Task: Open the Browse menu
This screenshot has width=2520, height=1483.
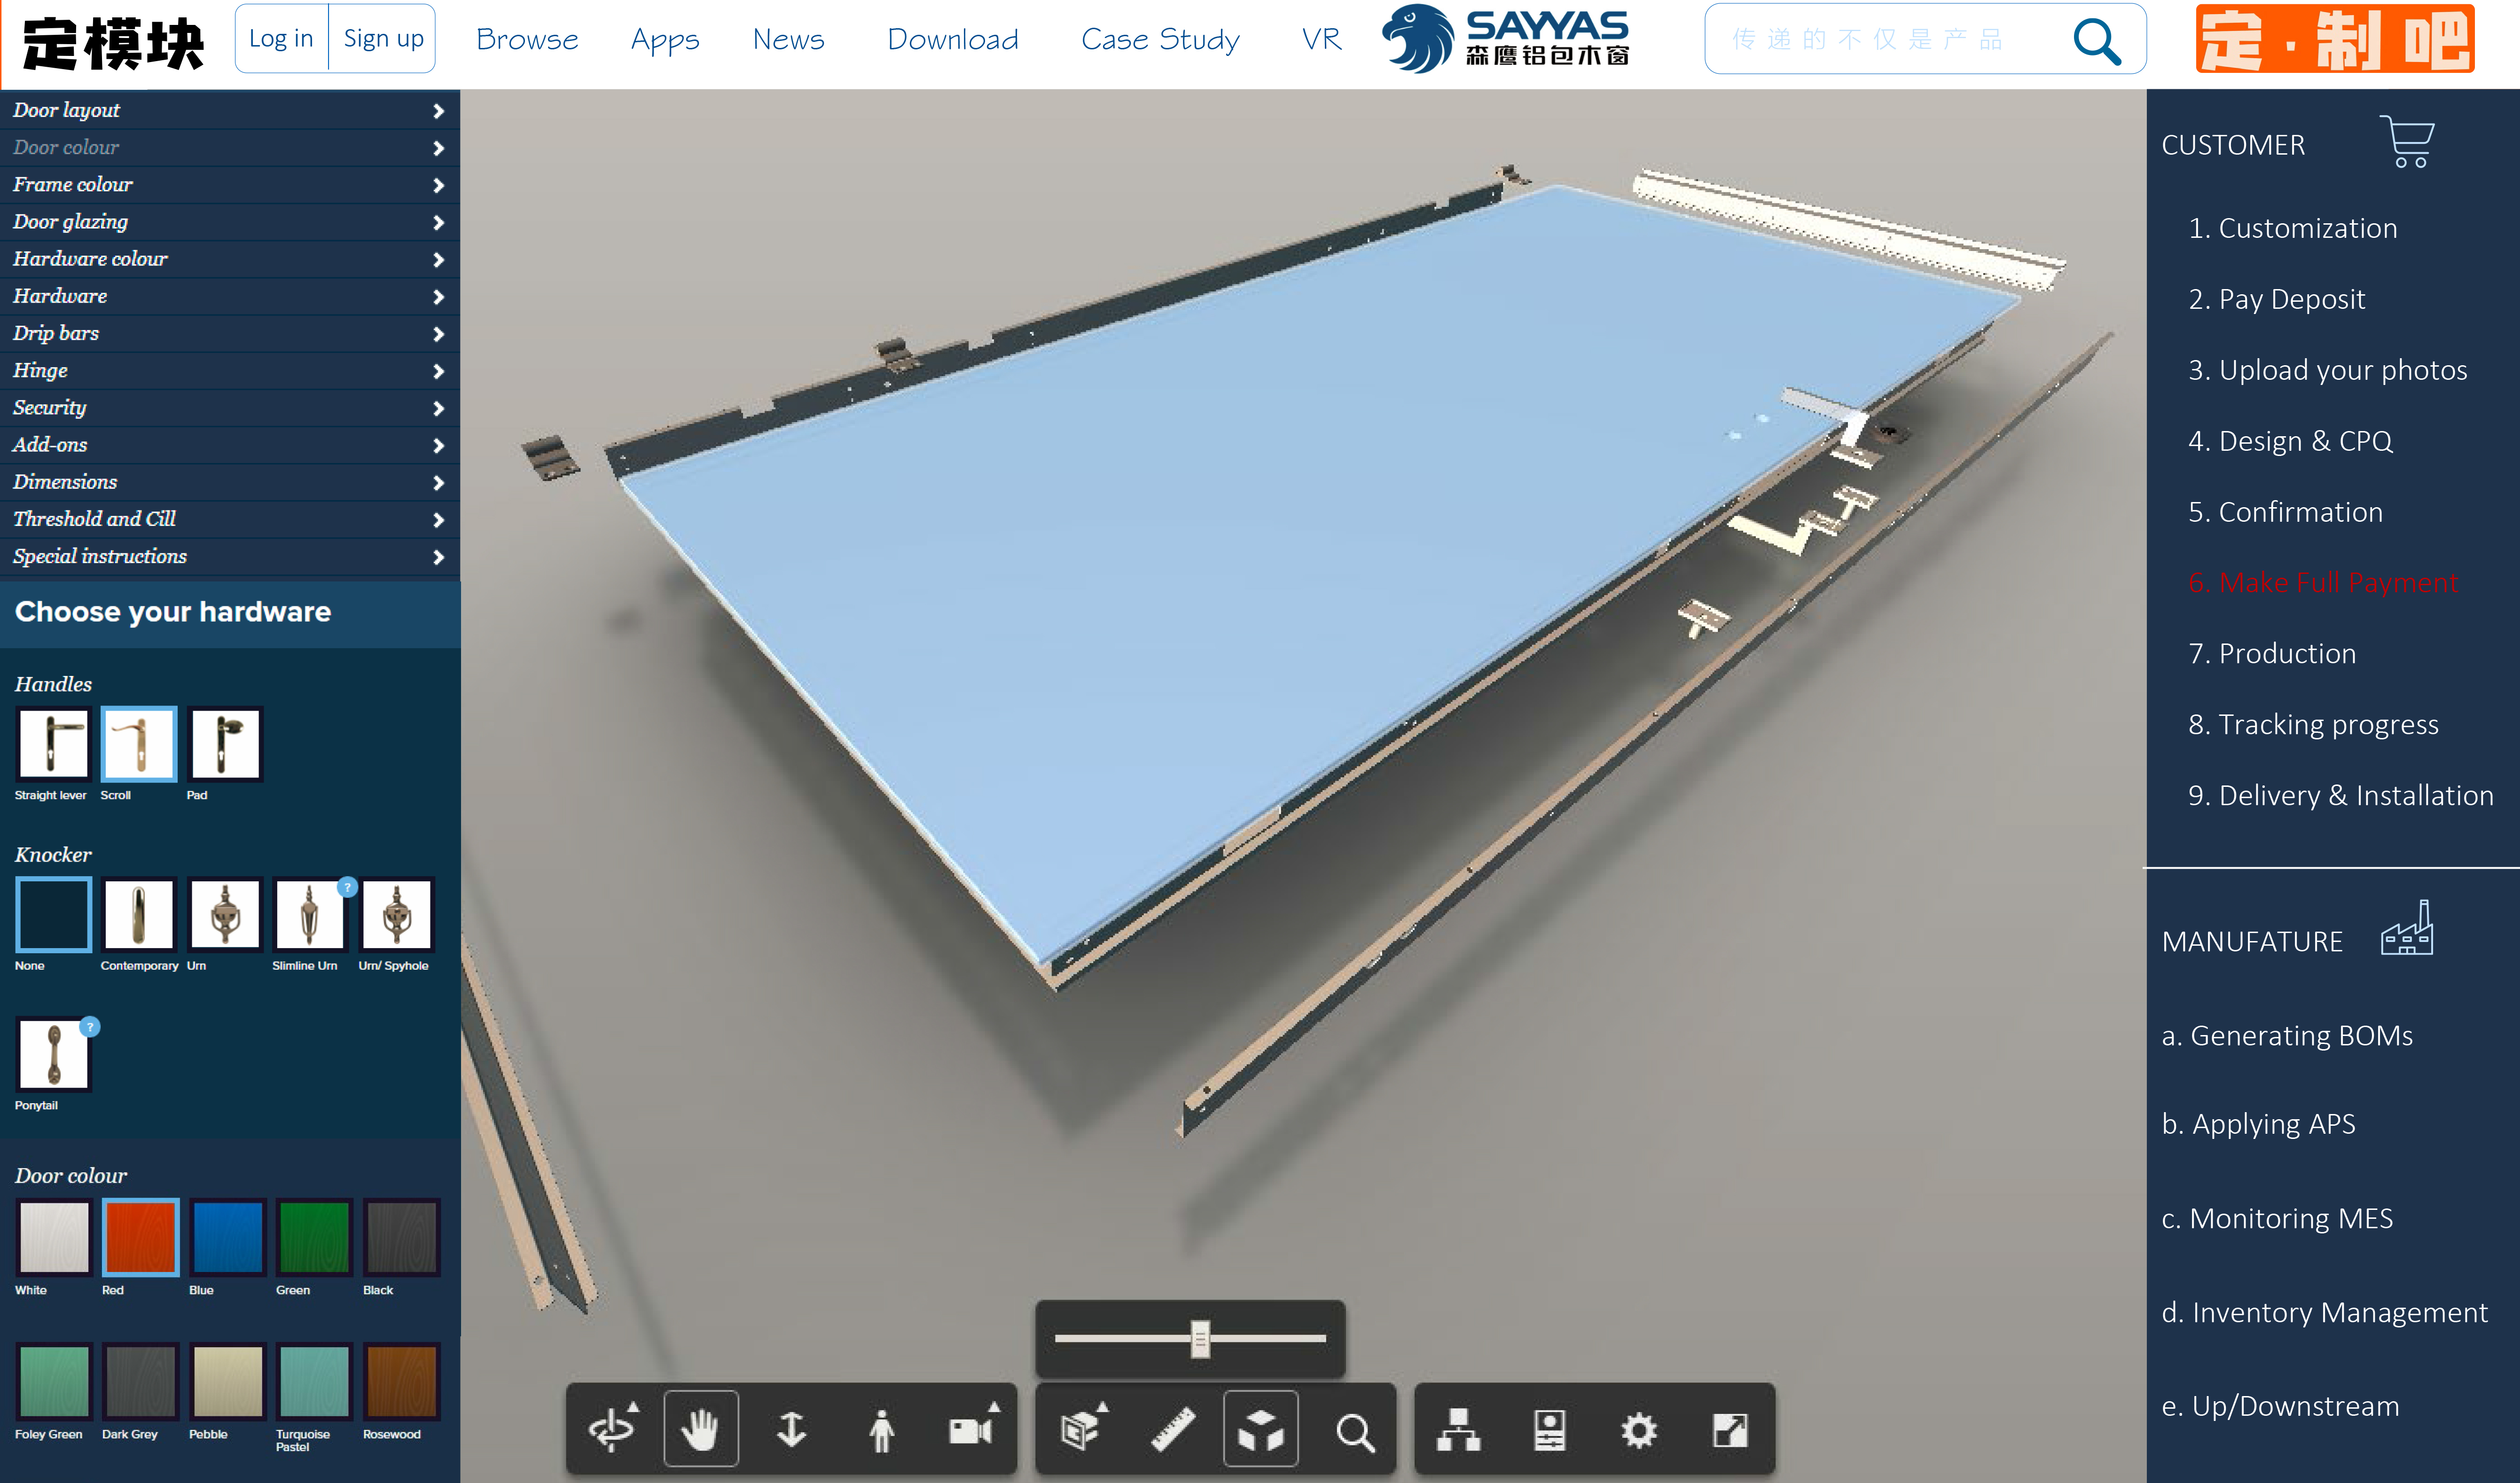Action: pos(527,39)
